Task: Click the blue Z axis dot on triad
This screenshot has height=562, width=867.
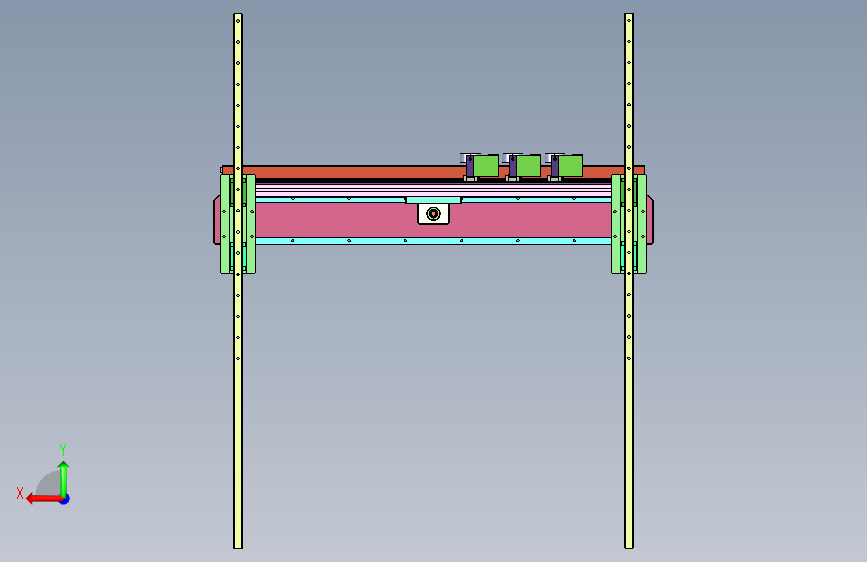Action: [x=65, y=499]
